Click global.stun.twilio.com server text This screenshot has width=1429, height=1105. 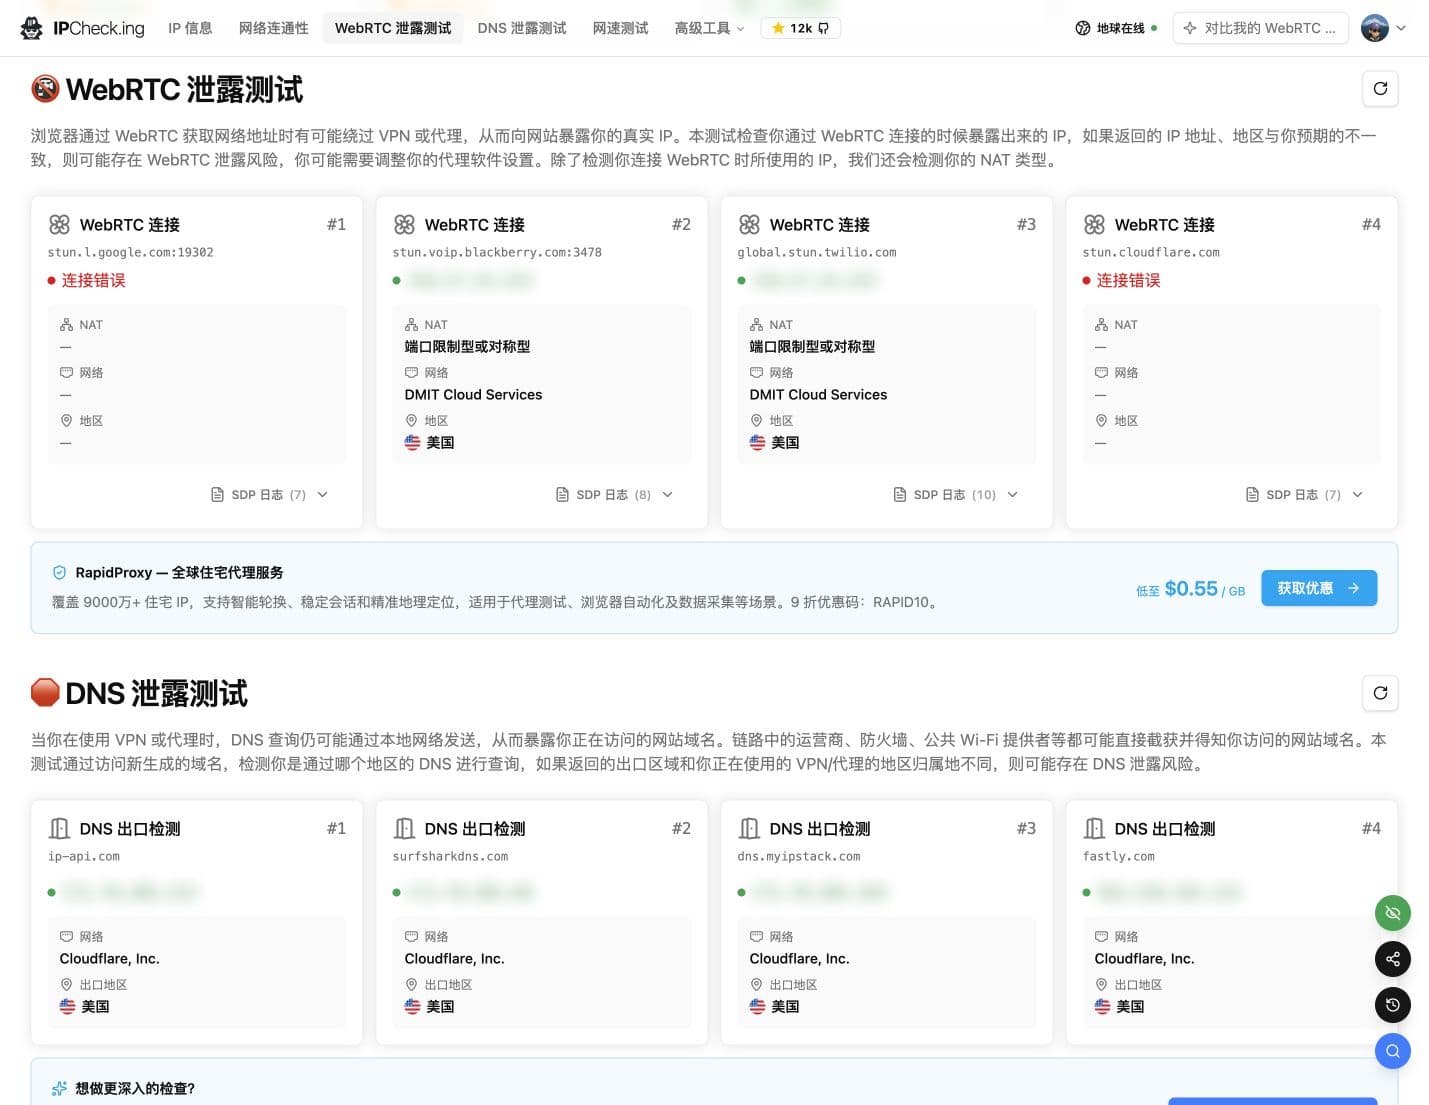pyautogui.click(x=817, y=252)
